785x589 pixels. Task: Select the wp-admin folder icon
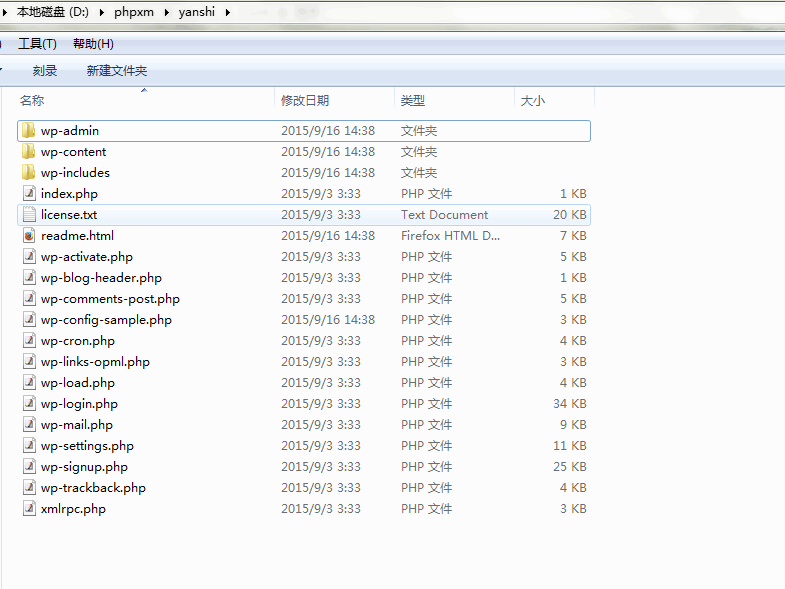point(29,131)
